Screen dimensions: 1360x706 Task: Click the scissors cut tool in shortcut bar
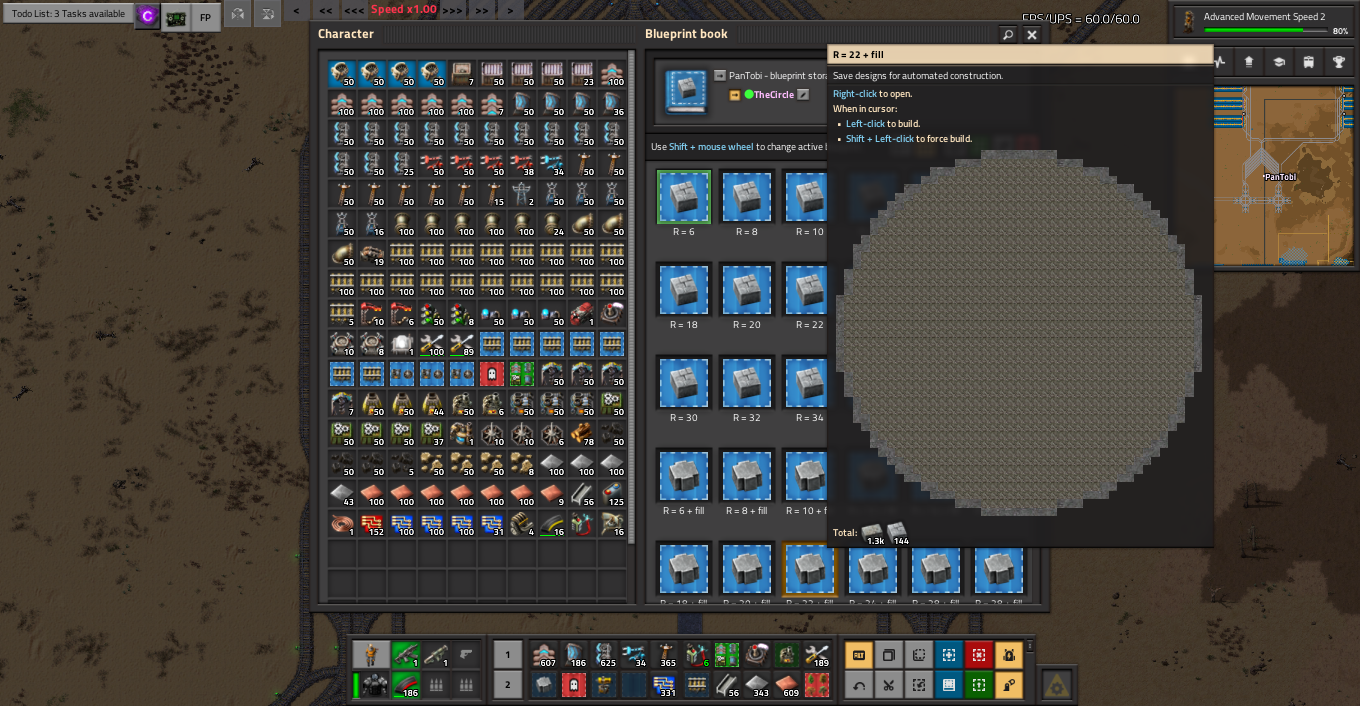click(888, 685)
